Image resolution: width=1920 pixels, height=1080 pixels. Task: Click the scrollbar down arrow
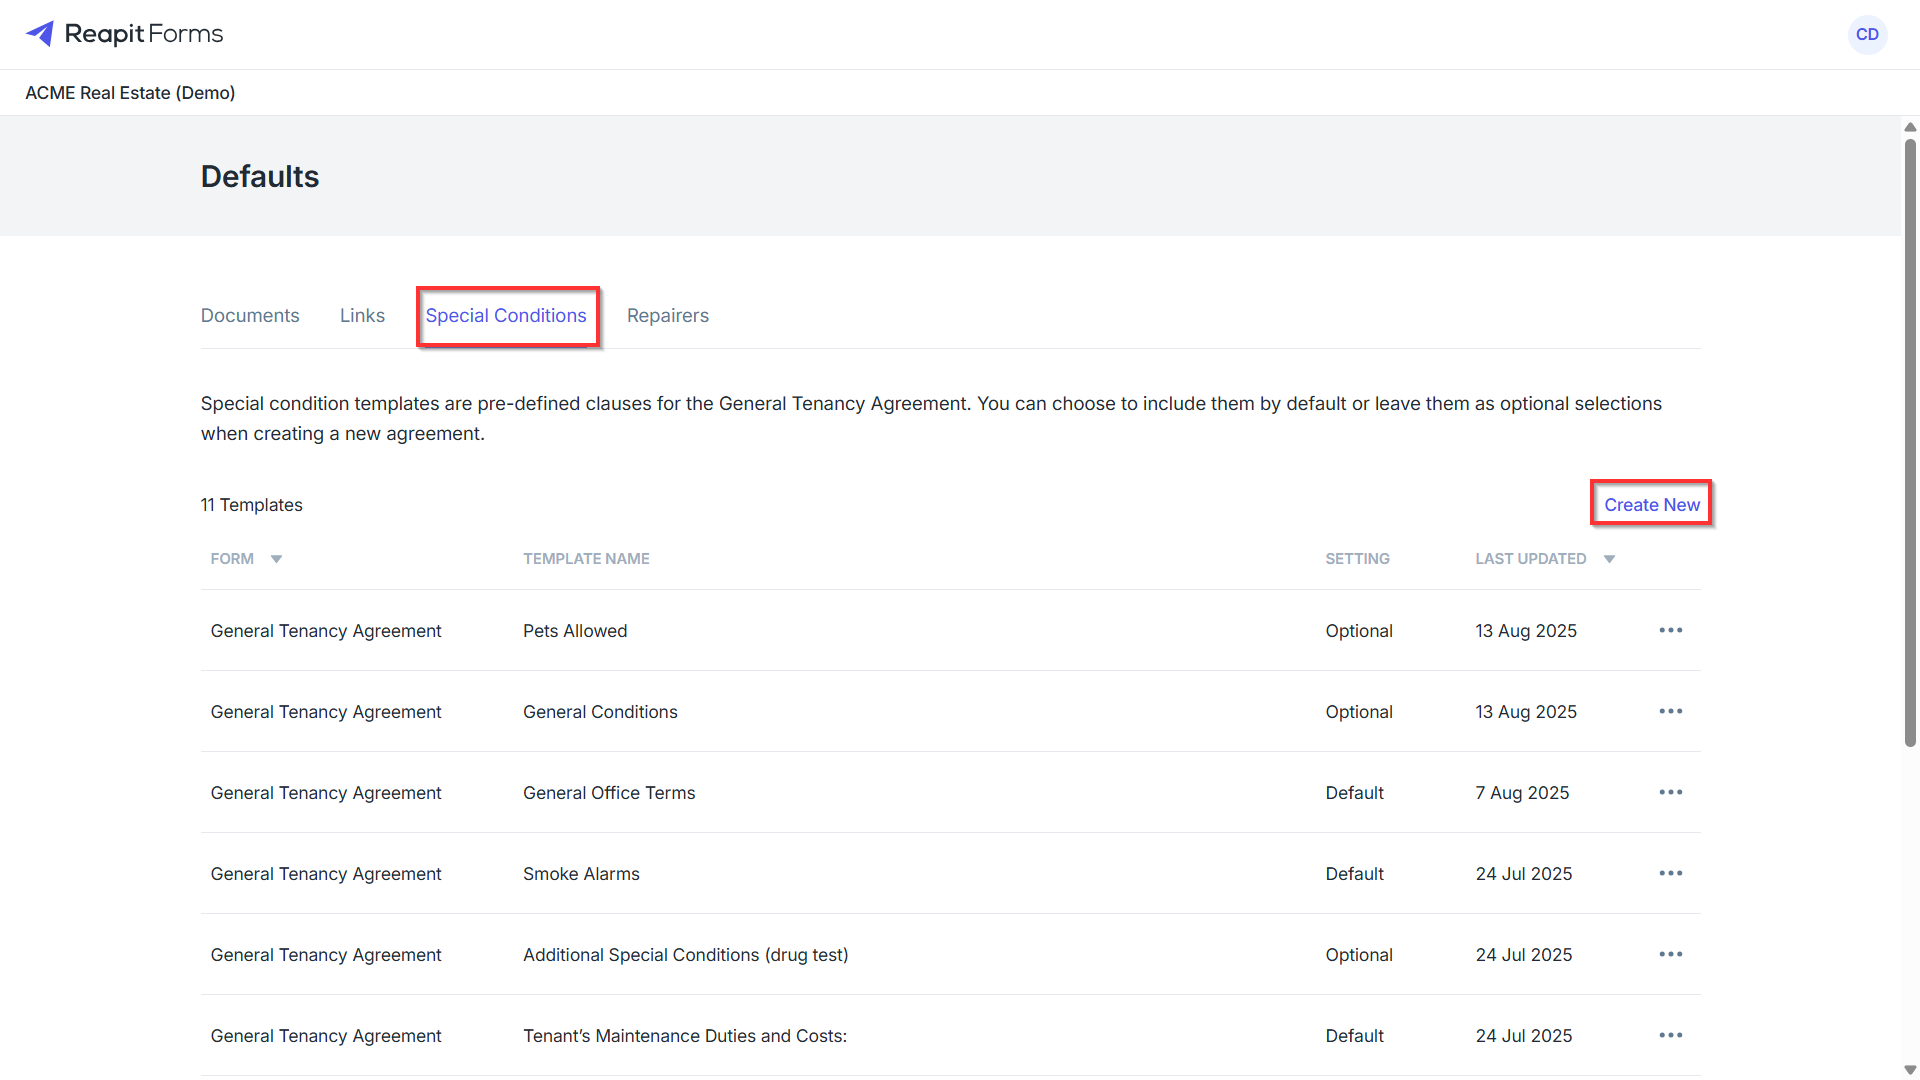tap(1910, 1070)
